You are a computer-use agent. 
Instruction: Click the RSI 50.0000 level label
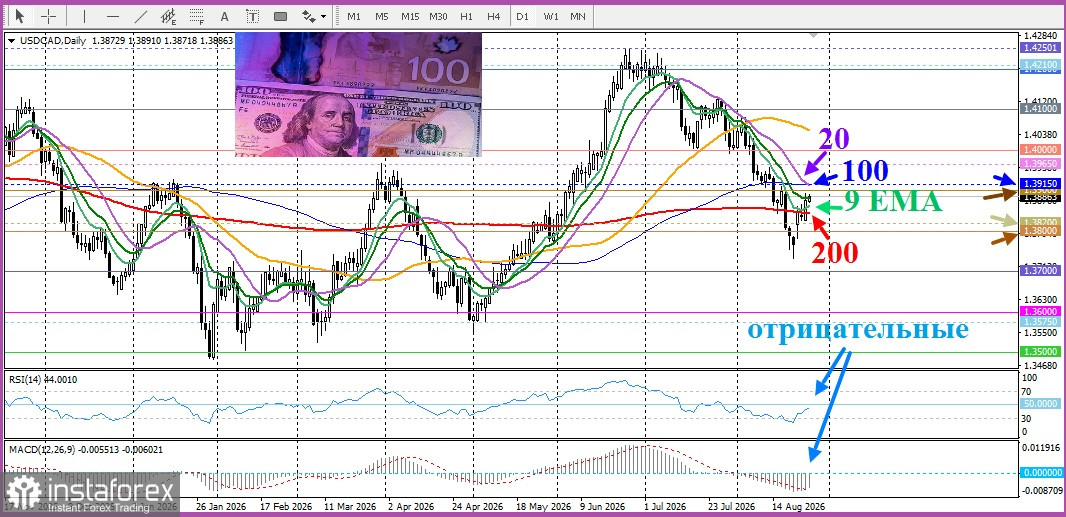(1039, 404)
